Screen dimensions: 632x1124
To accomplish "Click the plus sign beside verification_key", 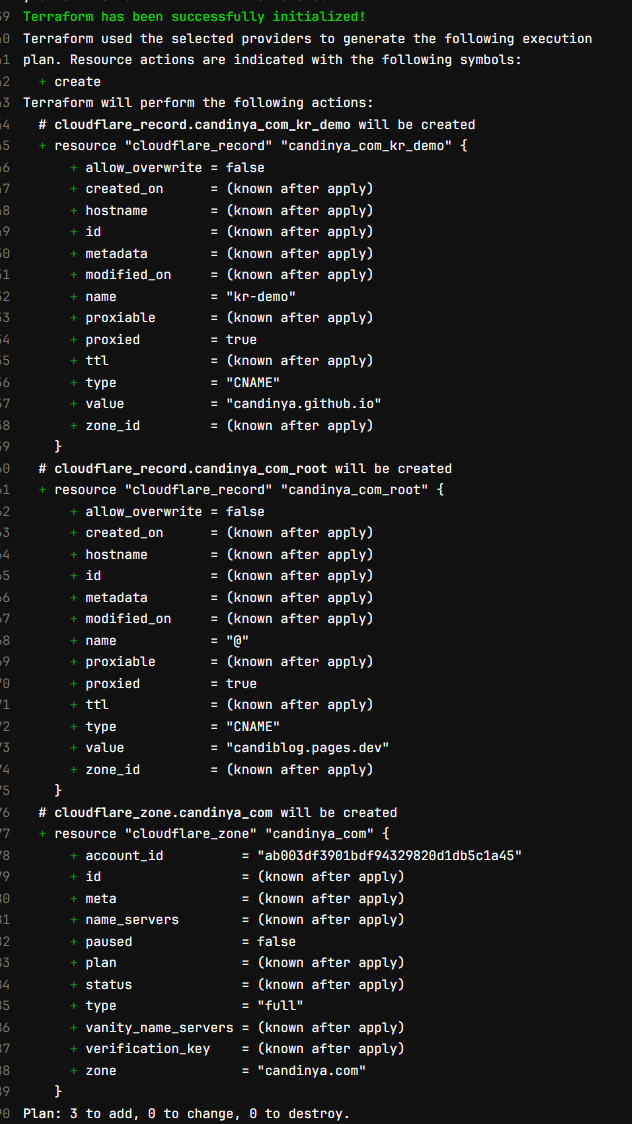I will click(x=74, y=1049).
